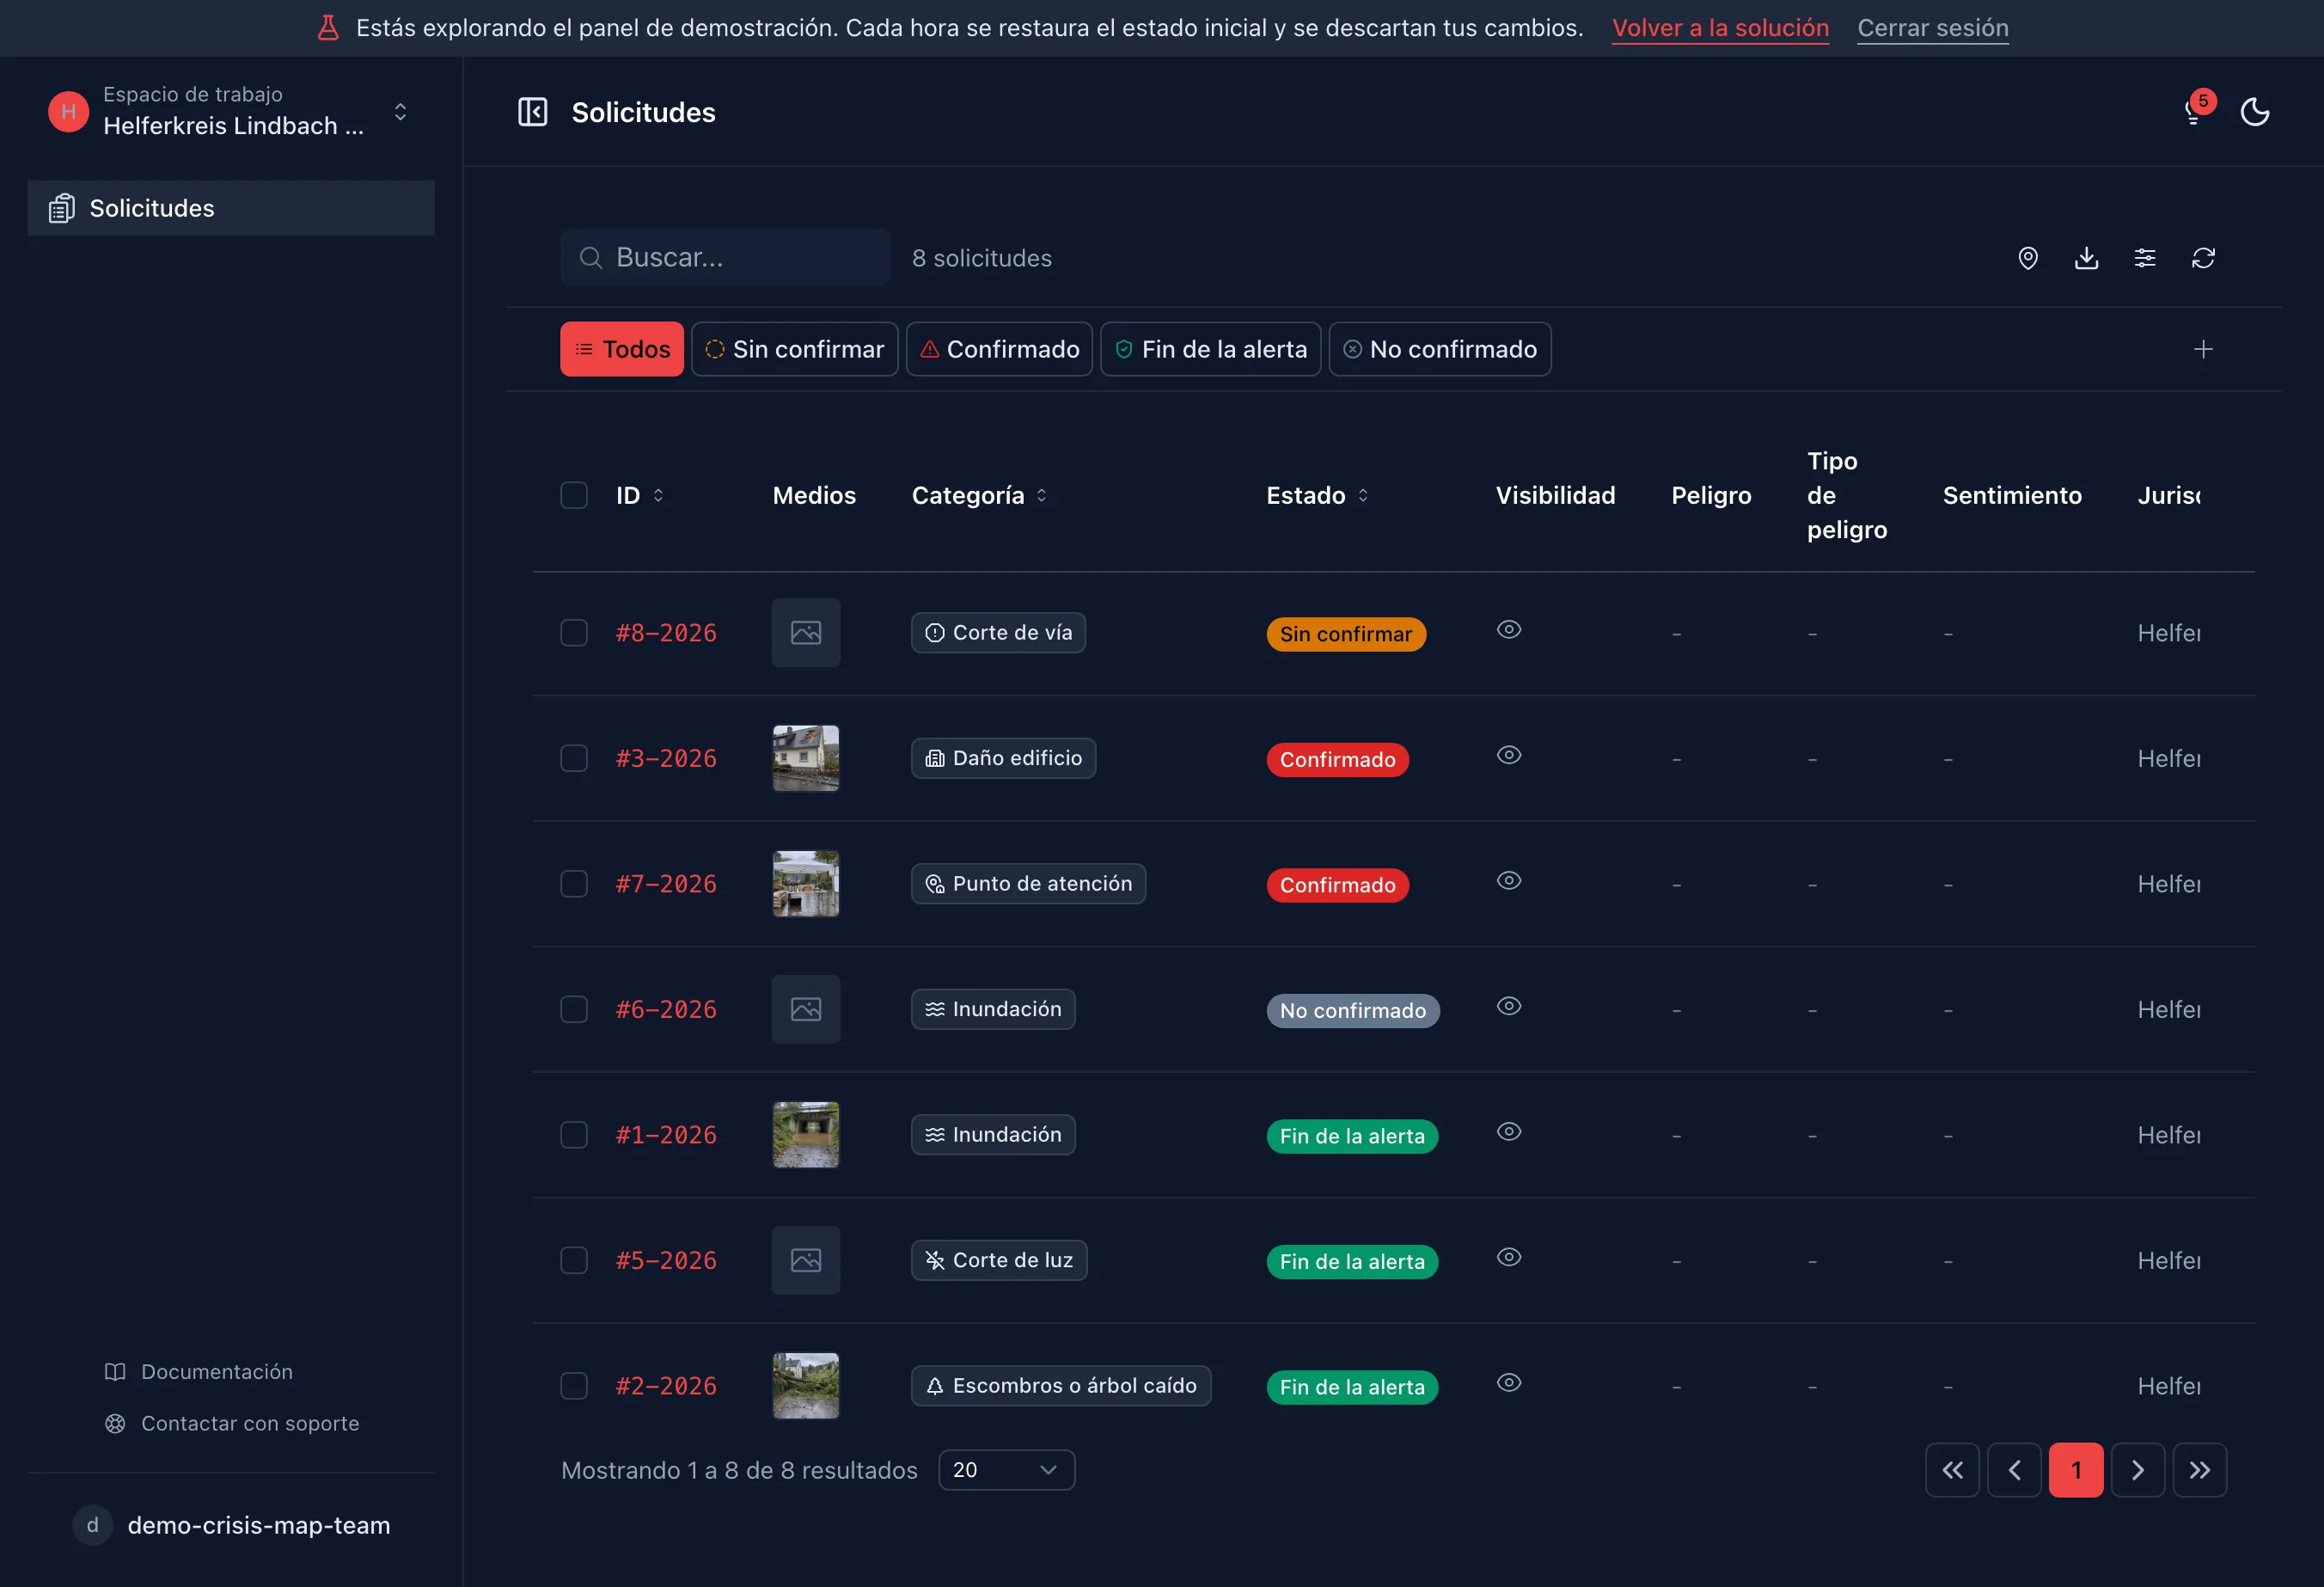Sort by the ID column
Screen dimensions: 2324x1587
[x=640, y=495]
